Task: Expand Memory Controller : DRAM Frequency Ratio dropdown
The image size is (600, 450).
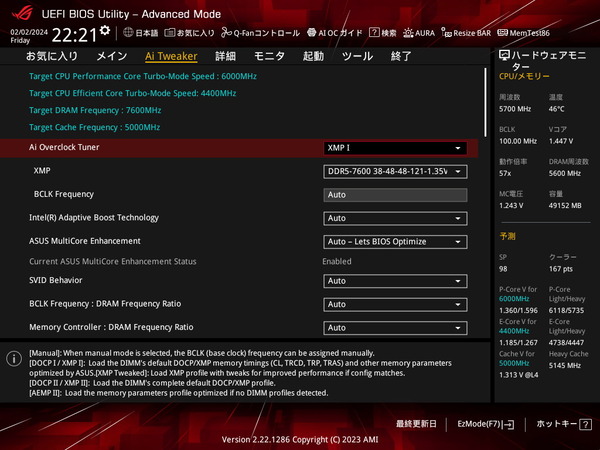Action: point(396,327)
